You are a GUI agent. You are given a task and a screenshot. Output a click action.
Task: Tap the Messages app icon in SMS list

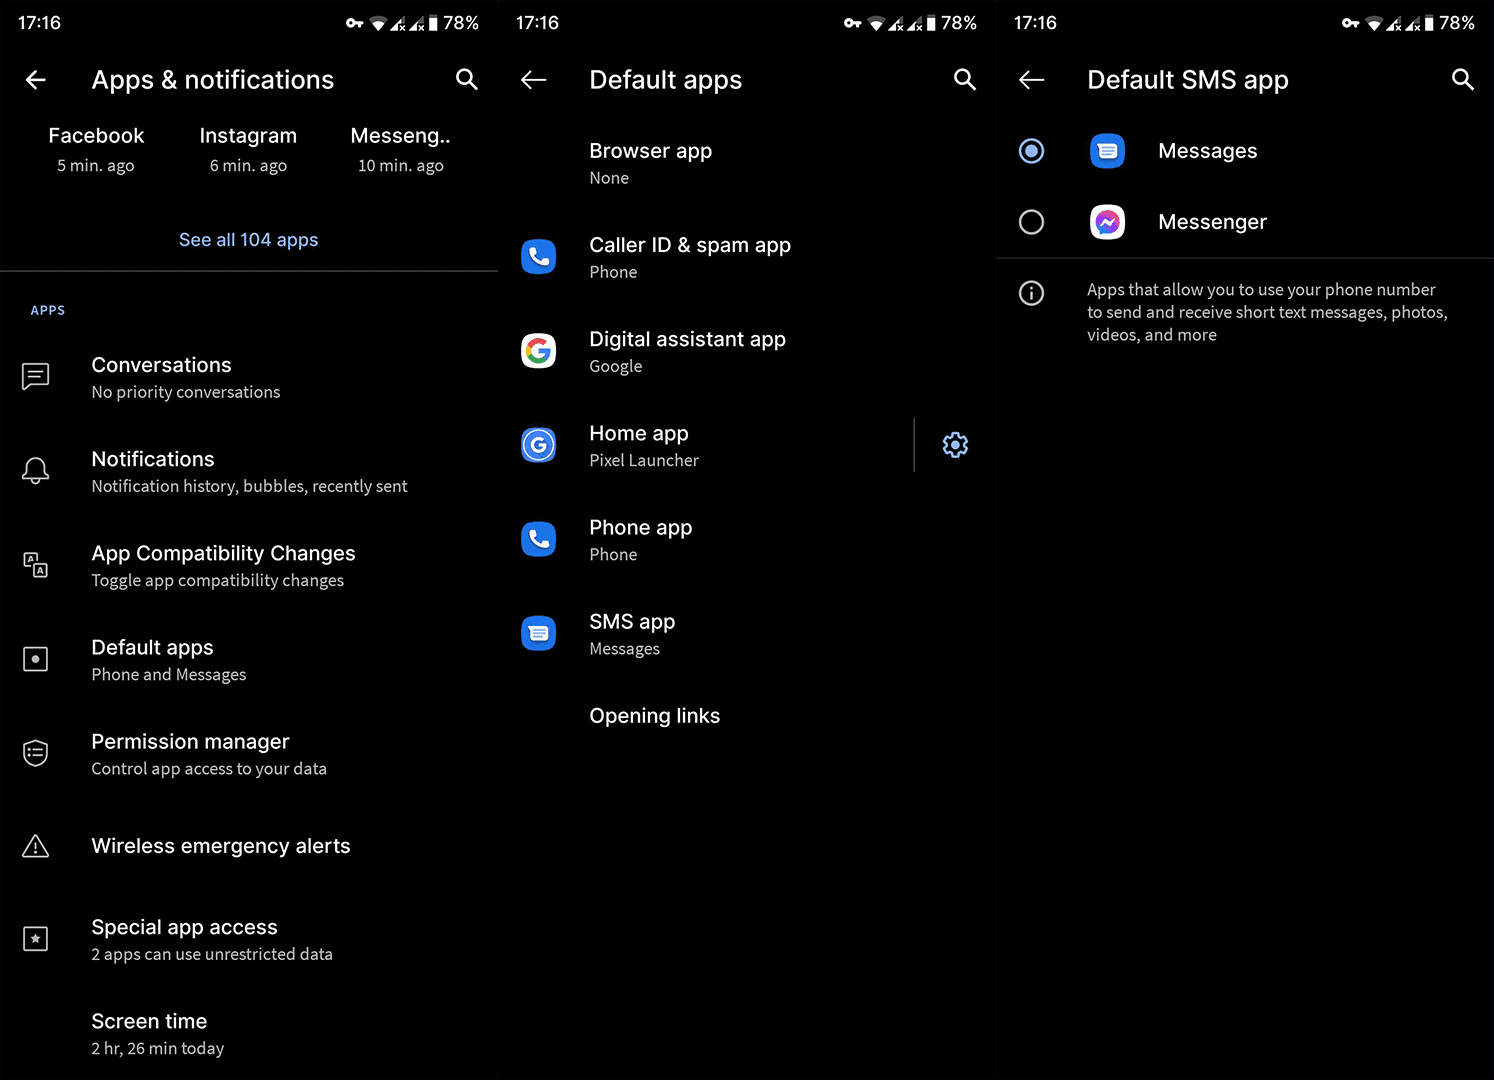pyautogui.click(x=1107, y=151)
